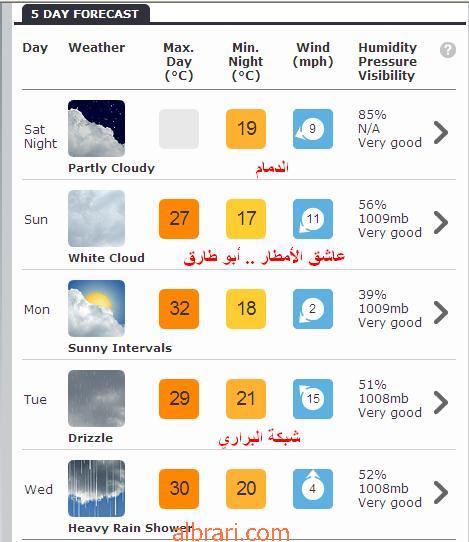
Task: Click the help question mark icon
Action: coord(448,50)
